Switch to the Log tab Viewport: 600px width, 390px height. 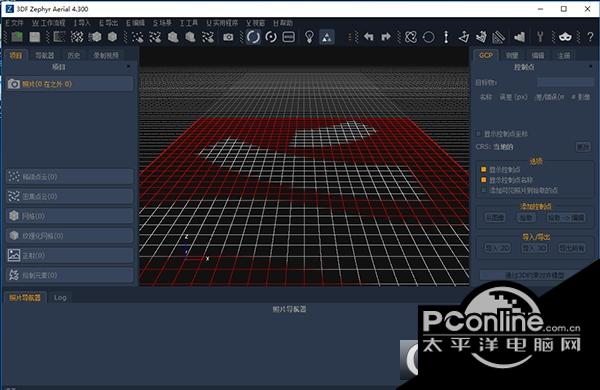coord(60,297)
